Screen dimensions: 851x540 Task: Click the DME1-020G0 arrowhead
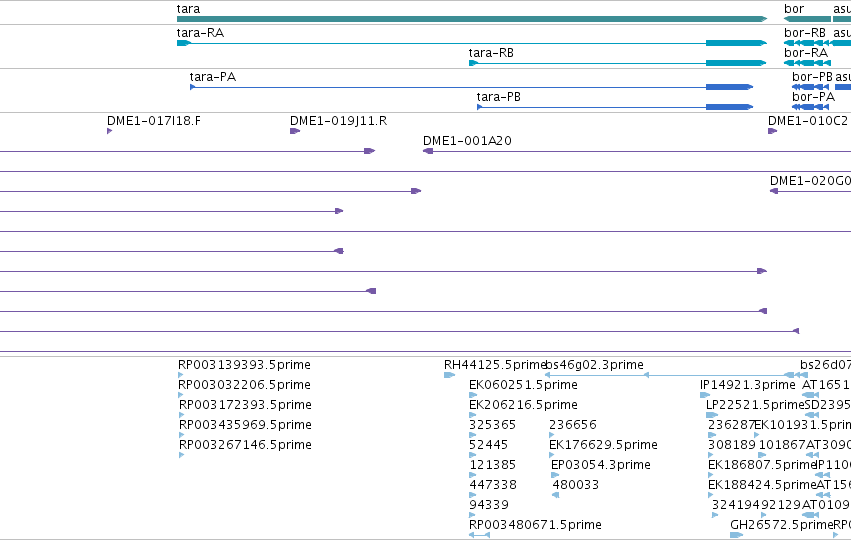pyautogui.click(x=774, y=191)
